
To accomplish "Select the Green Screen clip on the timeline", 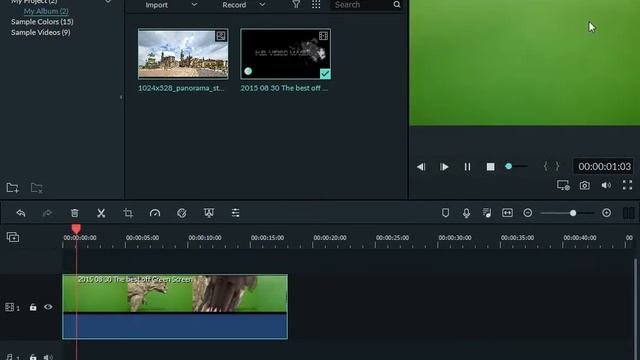I will tap(175, 306).
